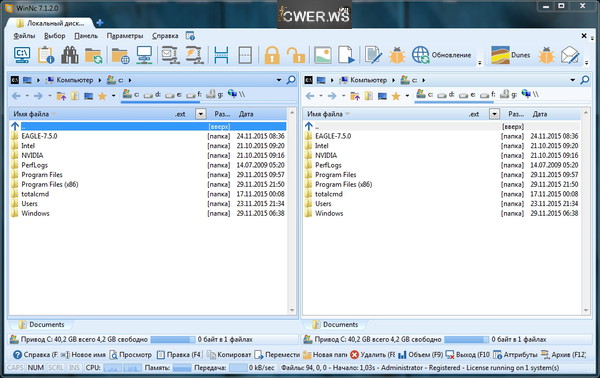
Task: Click the document edit pencil icon
Action: (x=373, y=55)
